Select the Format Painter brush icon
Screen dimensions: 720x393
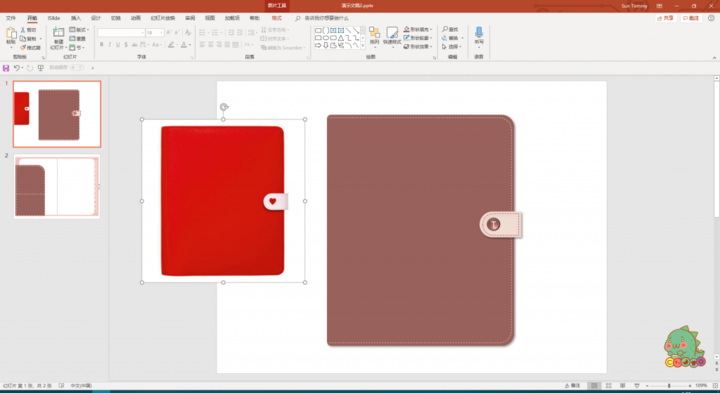click(x=22, y=48)
